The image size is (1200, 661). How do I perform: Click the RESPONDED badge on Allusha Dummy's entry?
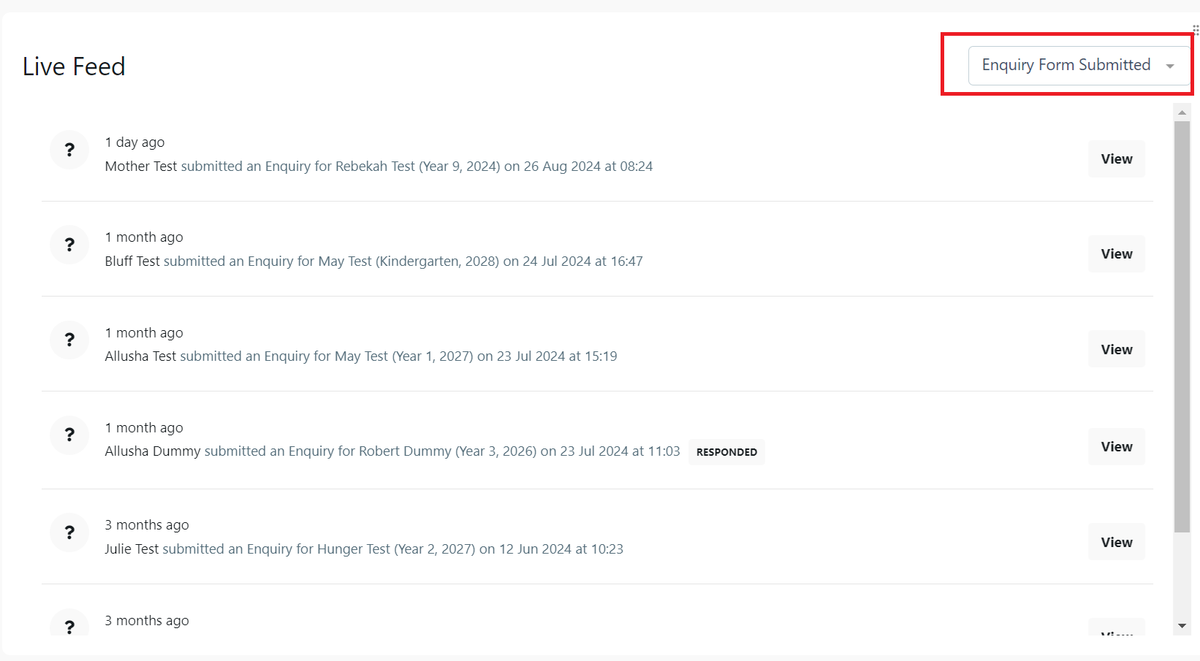click(727, 451)
